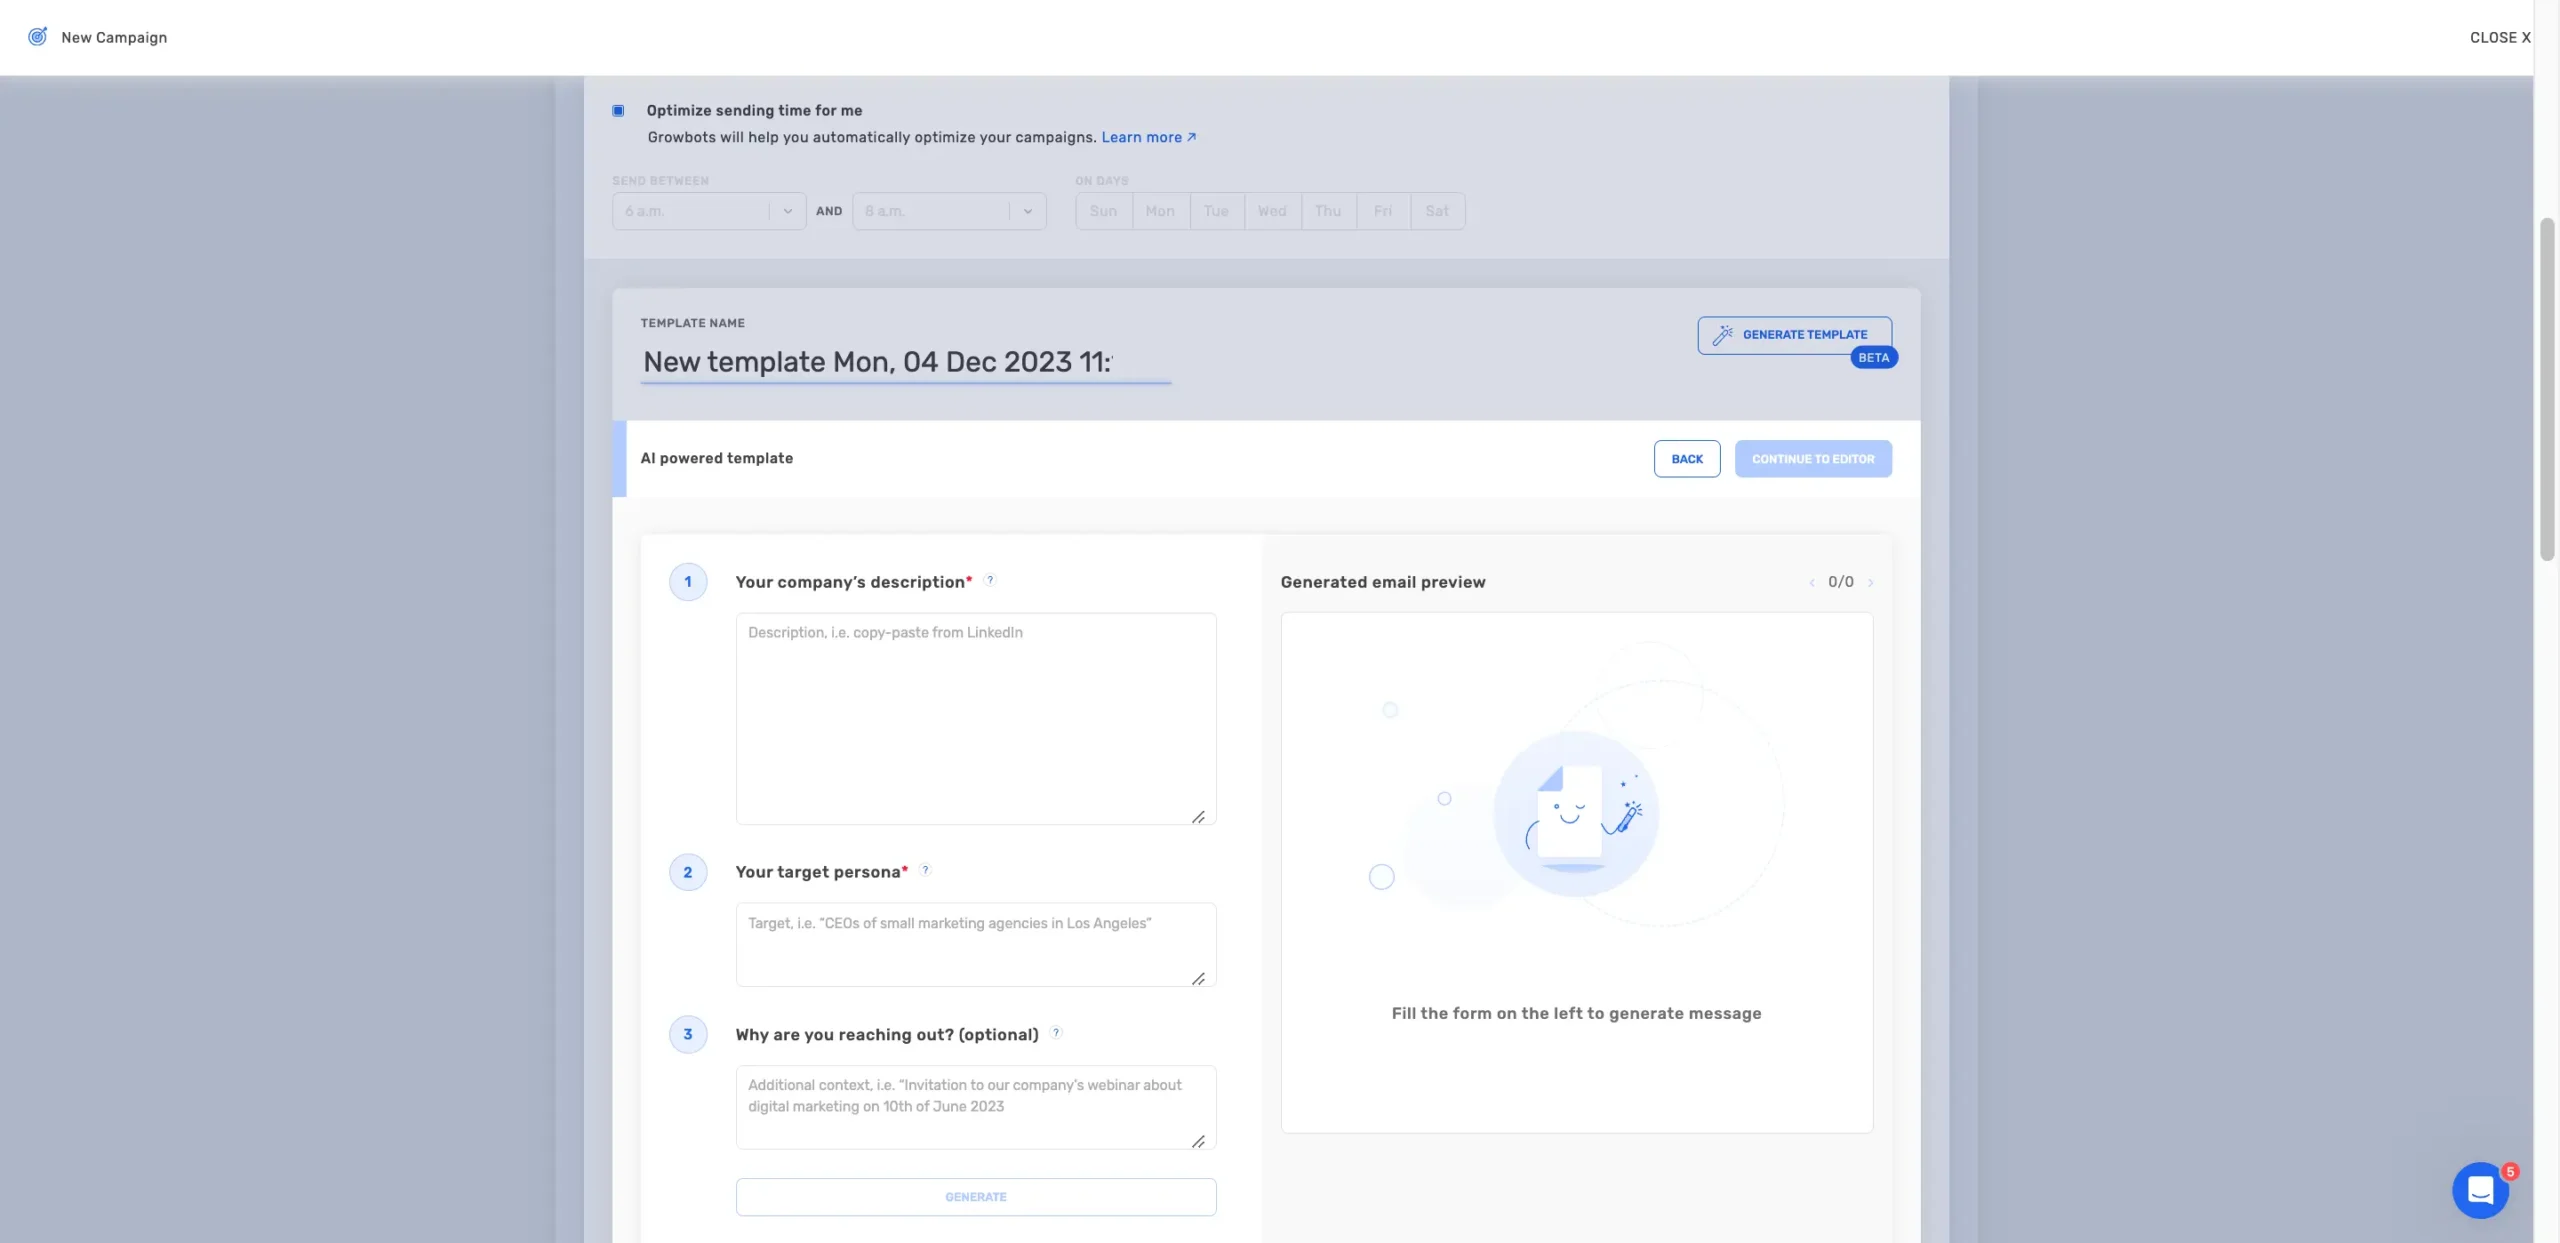Toggle the Wed day selector
2560x1243 pixels.
pos(1271,211)
